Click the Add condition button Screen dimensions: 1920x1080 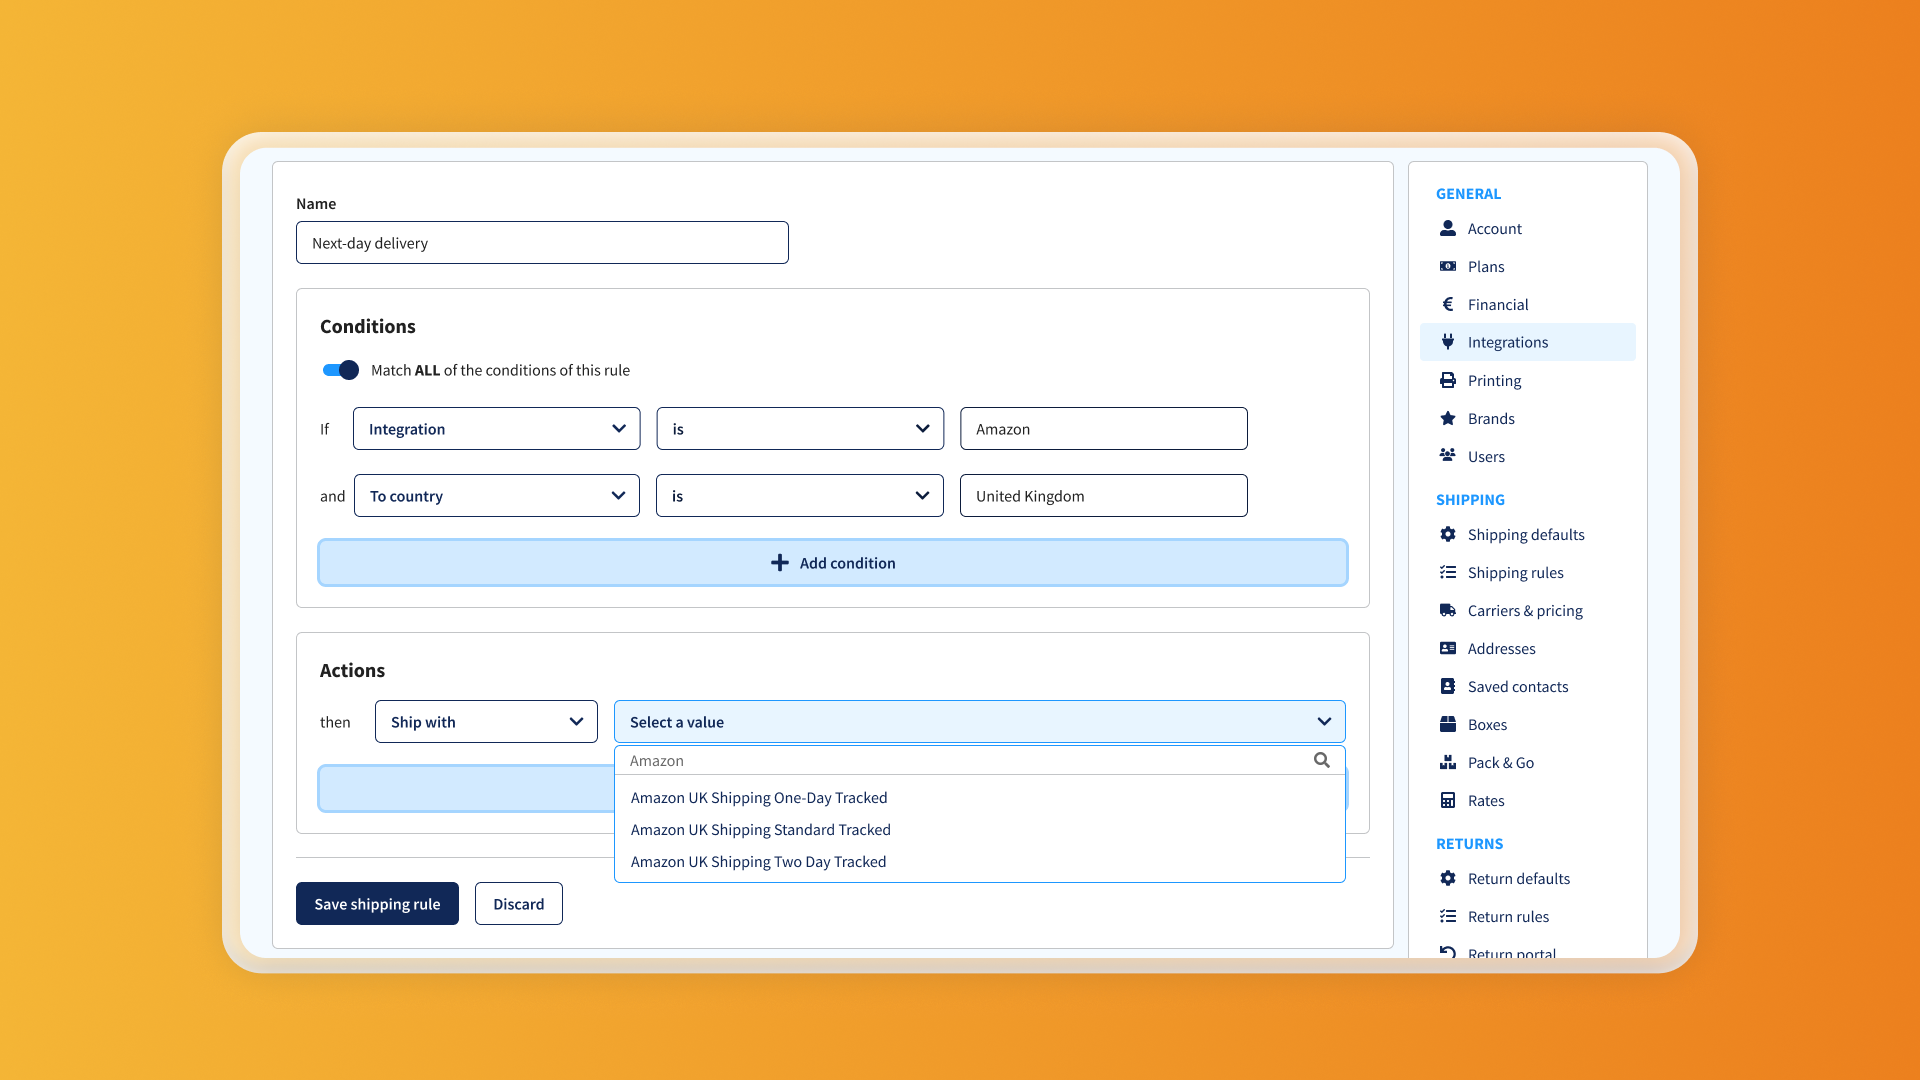832,563
